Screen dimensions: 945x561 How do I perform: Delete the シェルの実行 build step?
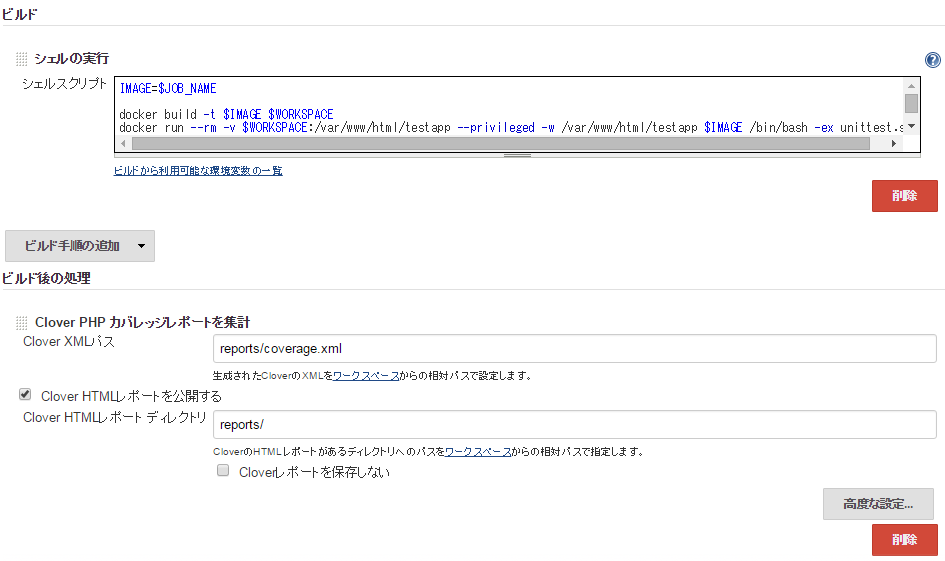pyautogui.click(x=904, y=196)
